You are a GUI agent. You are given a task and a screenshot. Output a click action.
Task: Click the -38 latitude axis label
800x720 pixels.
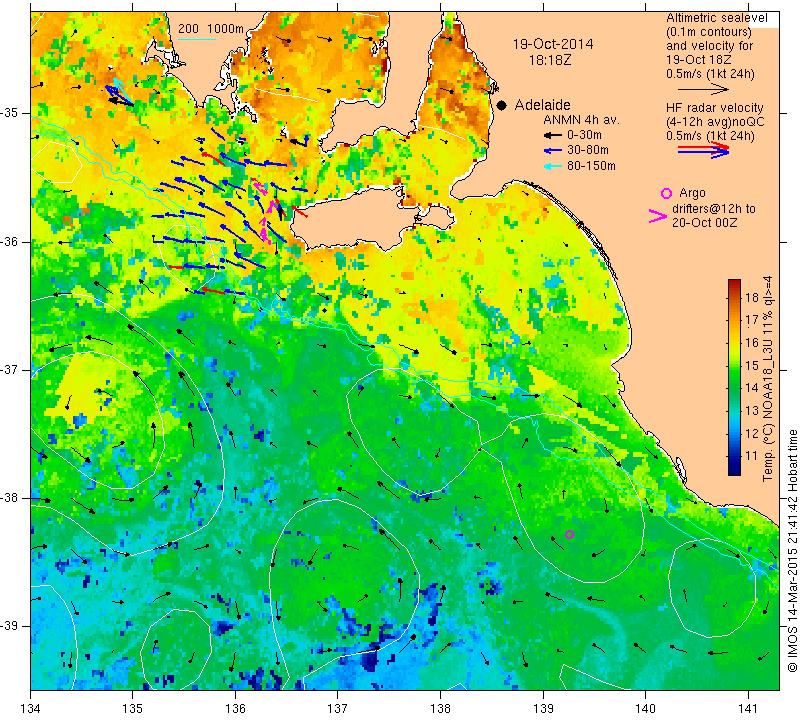[10, 498]
